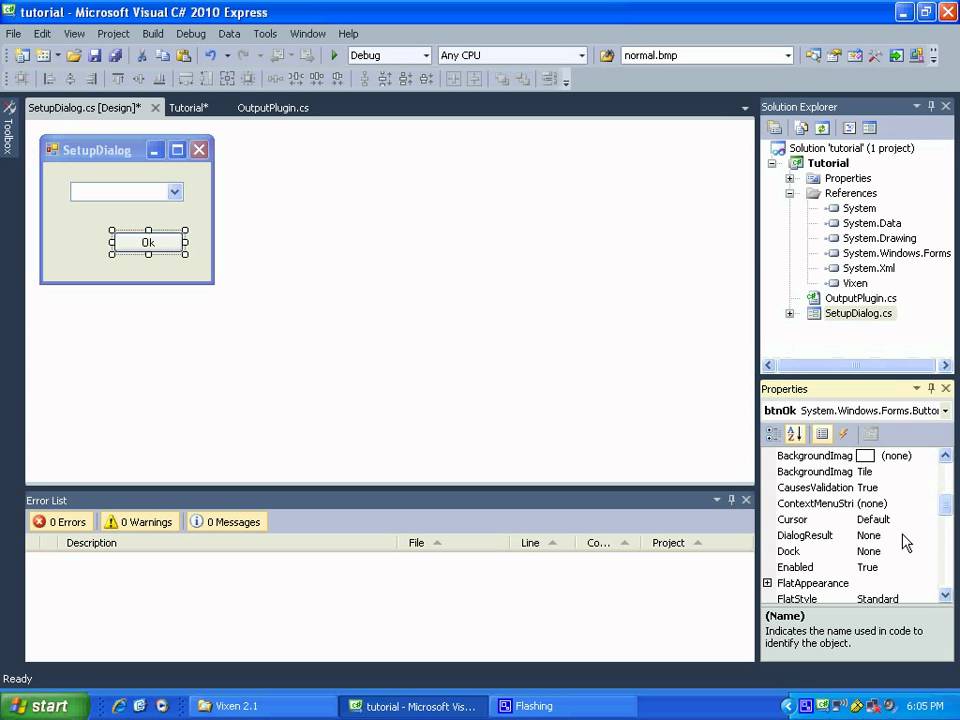The width and height of the screenshot is (960, 720).
Task: Open the Tools menu
Action: tap(265, 34)
